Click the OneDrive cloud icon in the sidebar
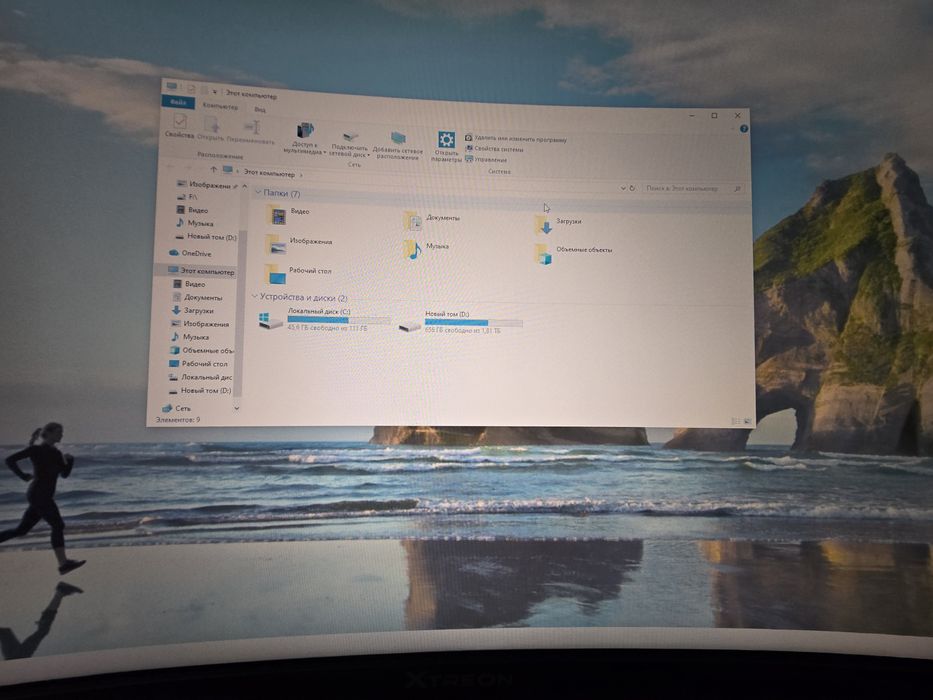The image size is (933, 700). [173, 253]
